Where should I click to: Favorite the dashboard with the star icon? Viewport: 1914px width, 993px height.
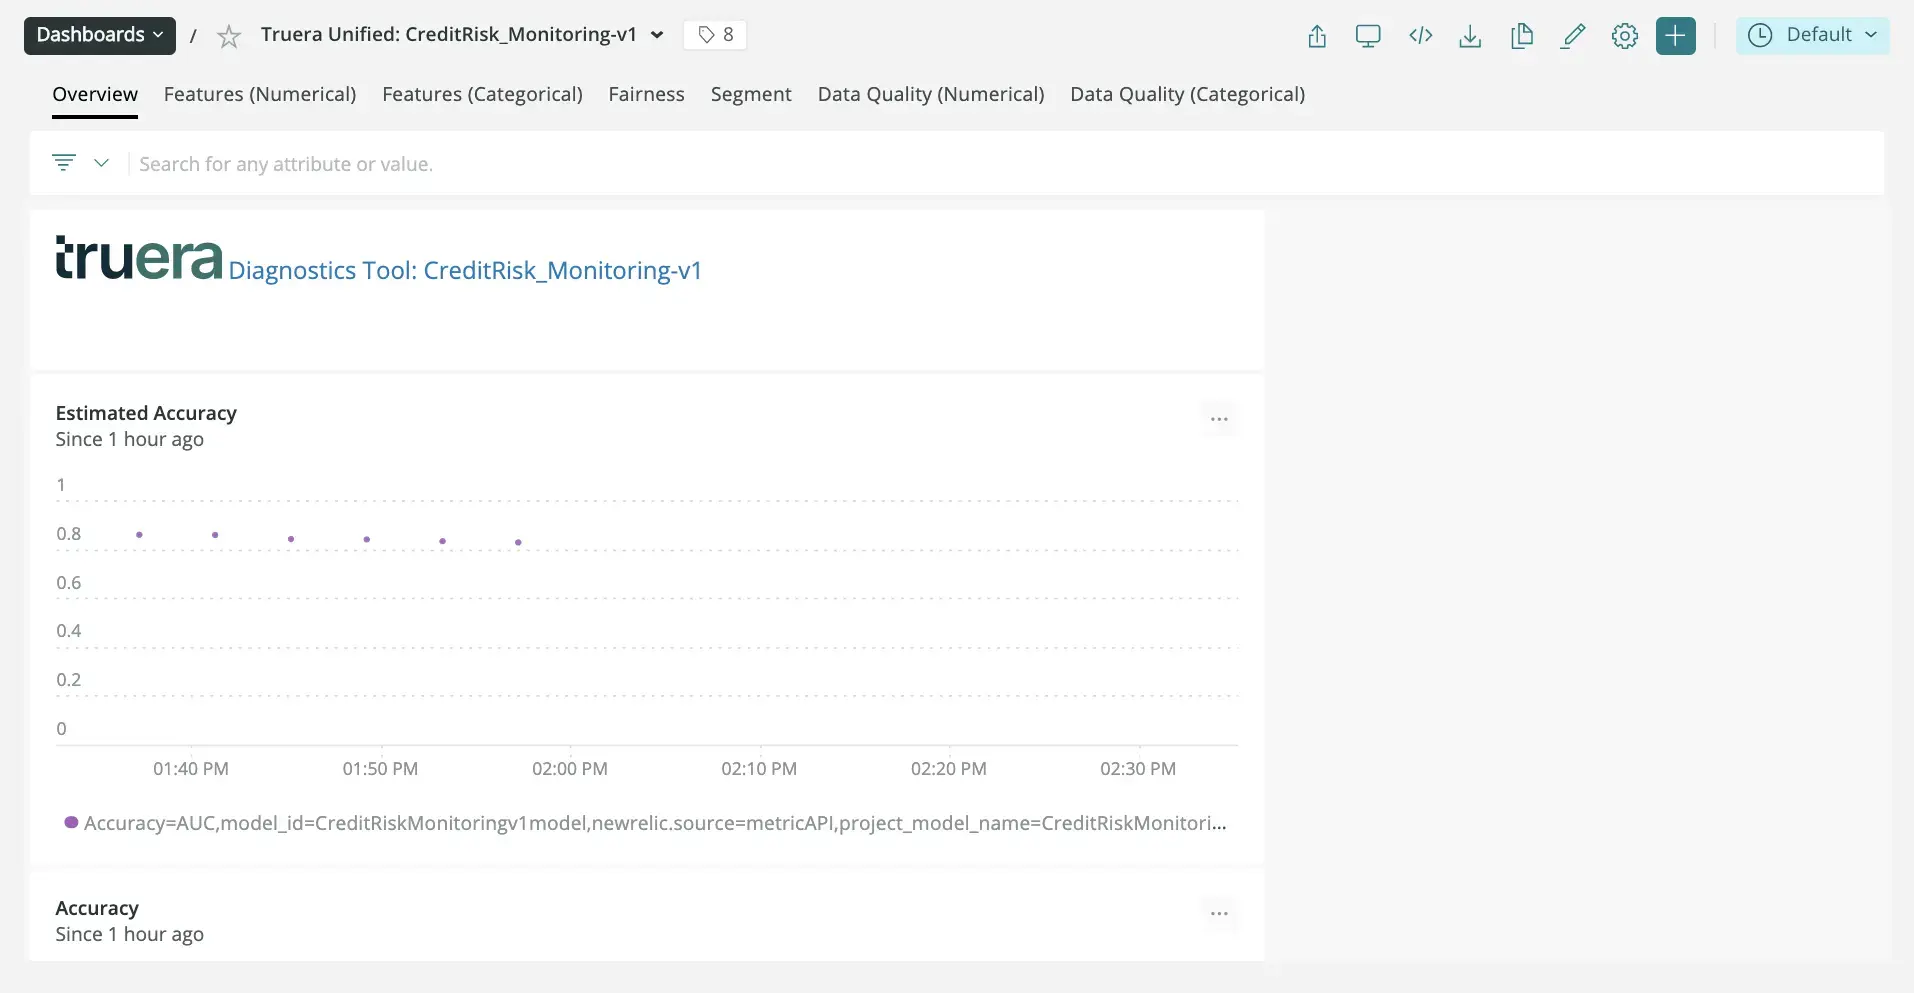(x=229, y=37)
